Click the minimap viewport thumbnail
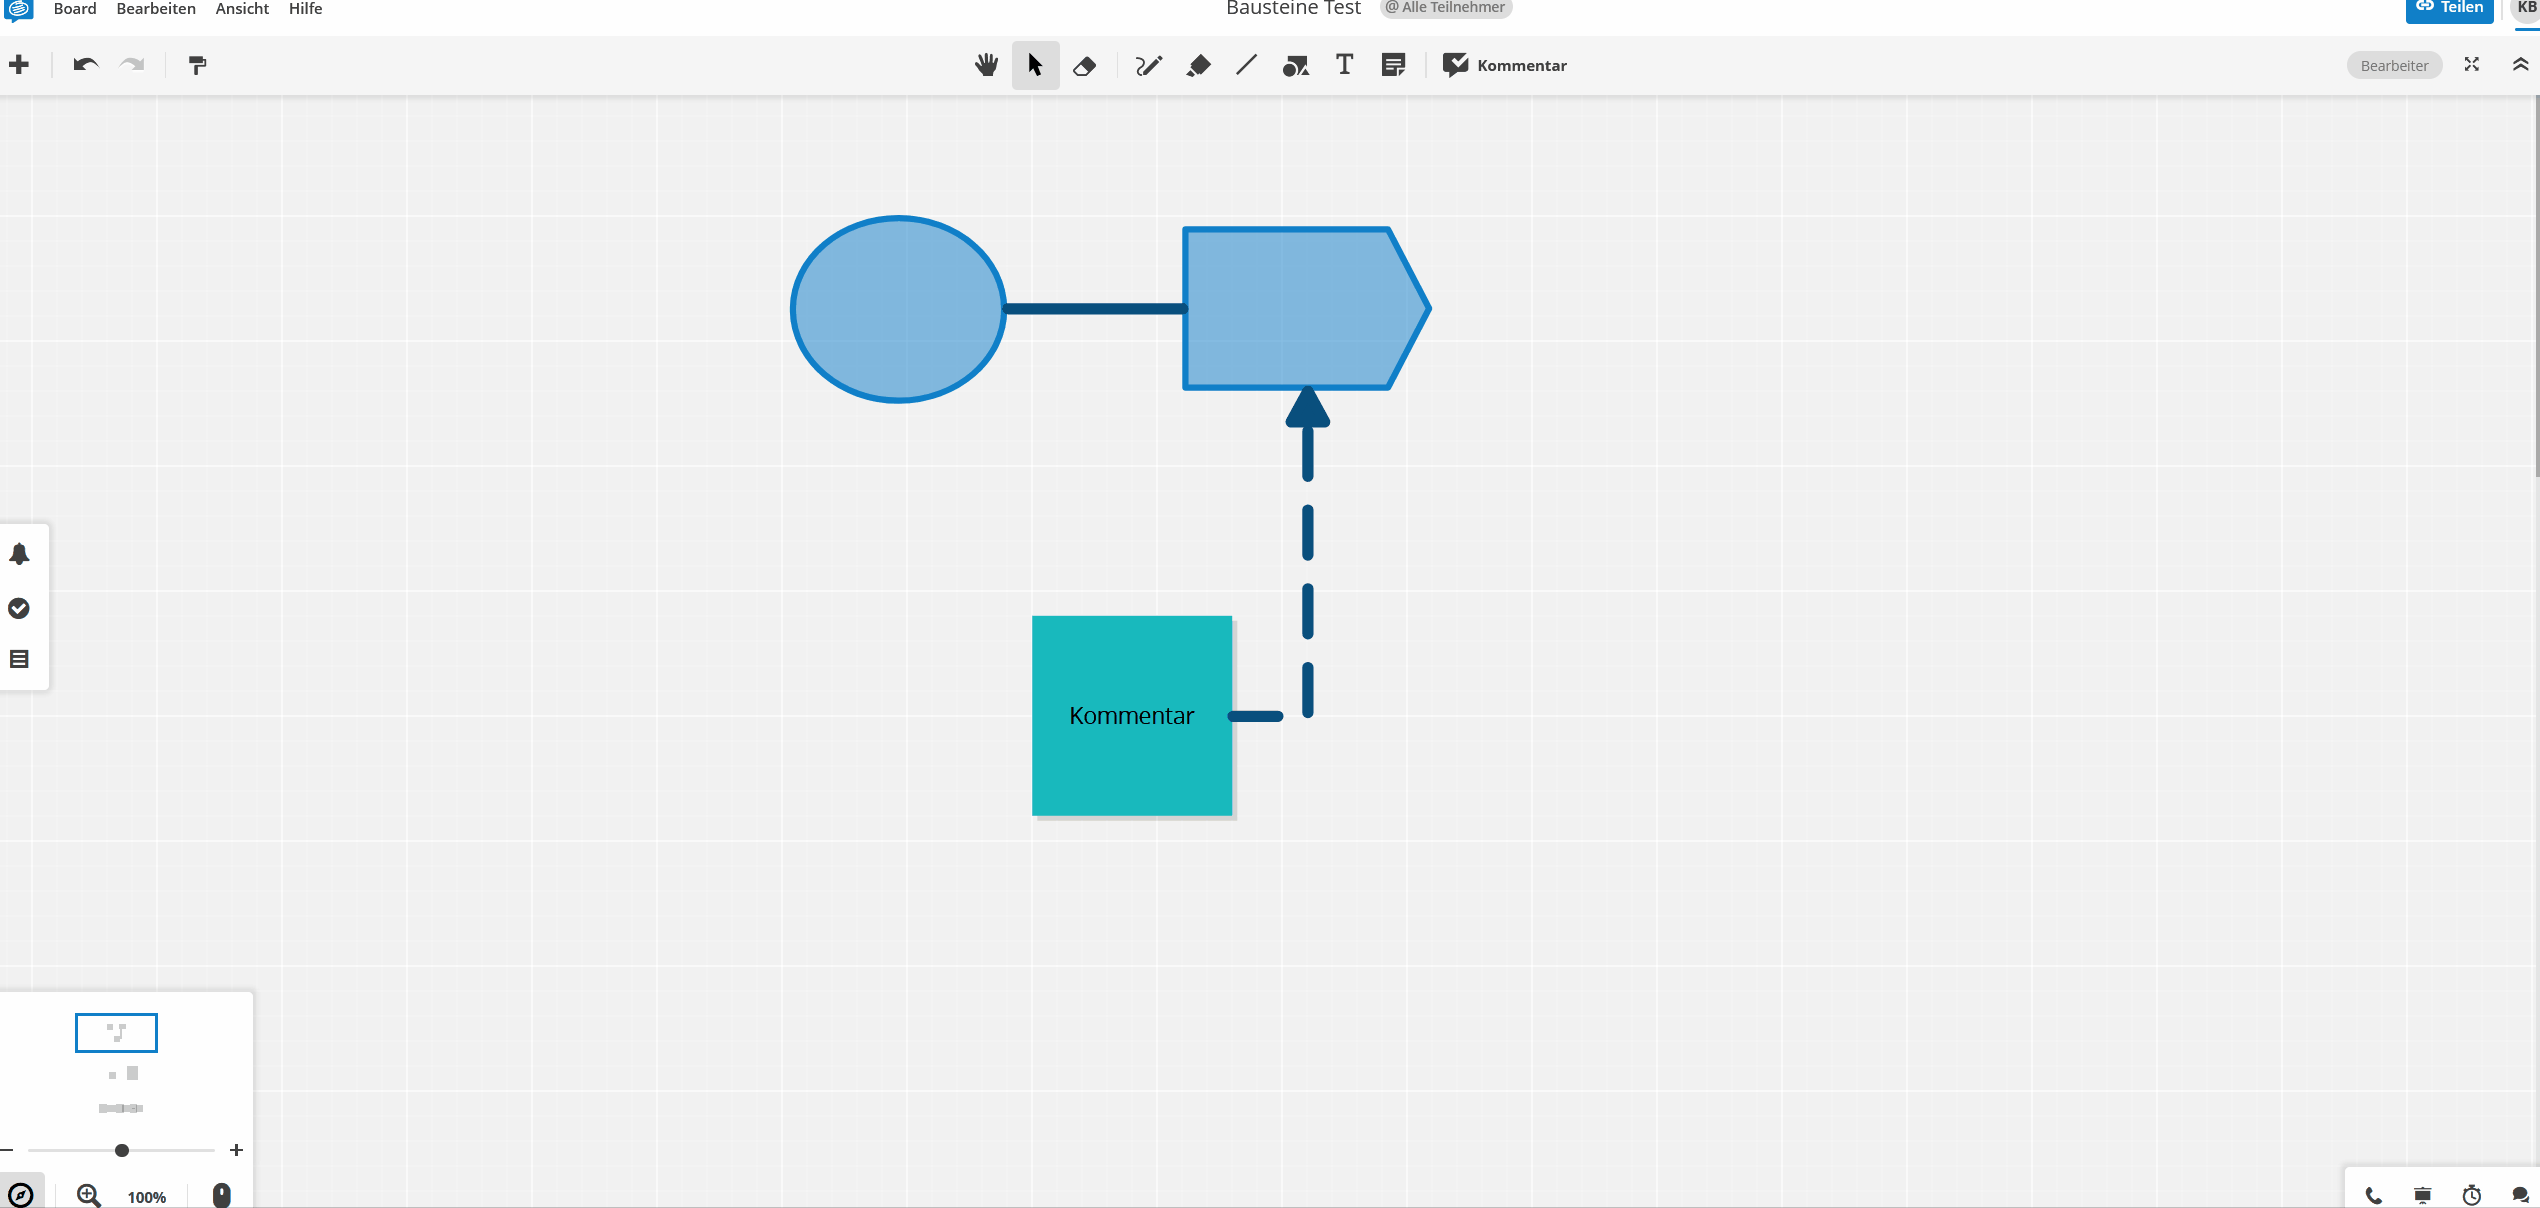 pyautogui.click(x=116, y=1033)
